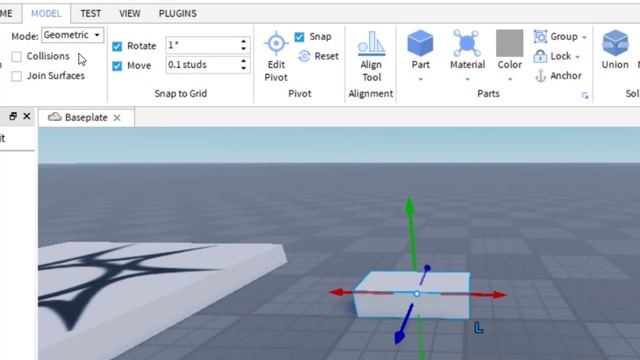Open the Align Tool
640x360 pixels.
tap(371, 56)
